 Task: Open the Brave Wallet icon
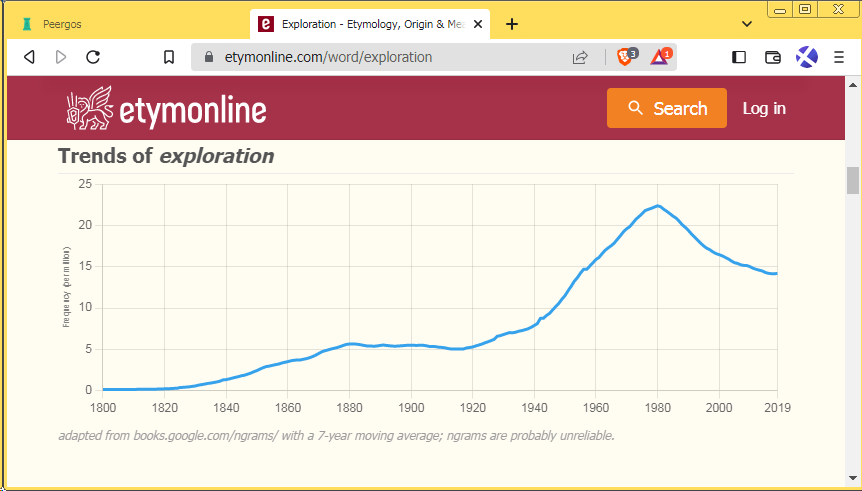tap(772, 57)
